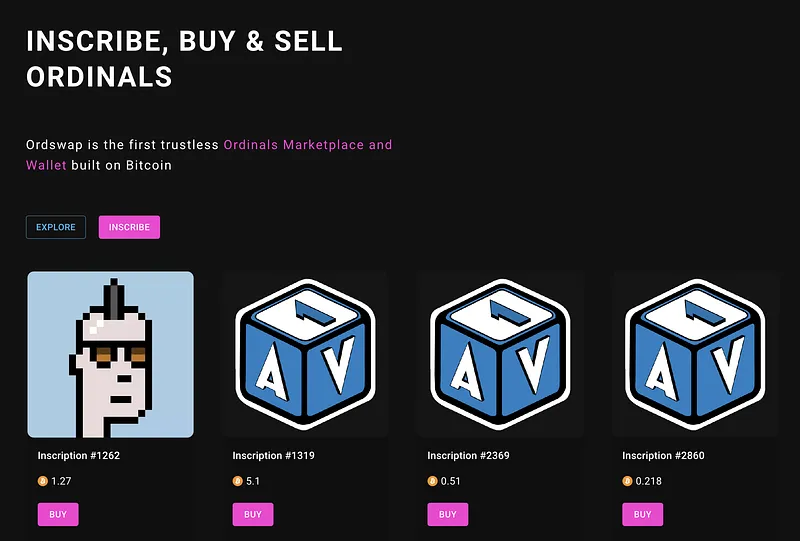This screenshot has height=541, width=800.
Task: Click the Inscription #1319 title text
Action: click(273, 456)
